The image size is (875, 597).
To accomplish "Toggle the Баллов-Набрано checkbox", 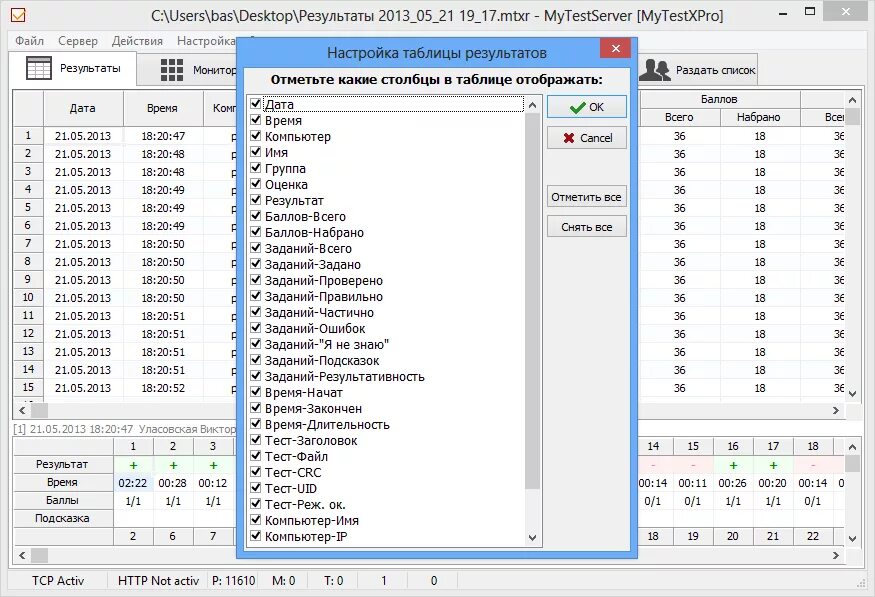I will click(256, 232).
